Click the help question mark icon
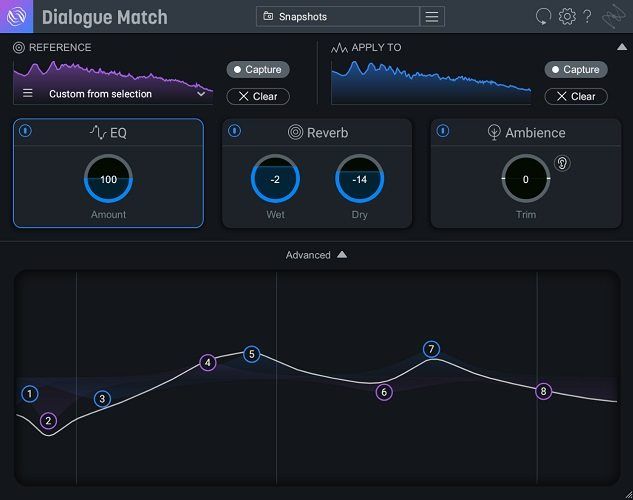This screenshot has height=500, width=633. pyautogui.click(x=587, y=16)
